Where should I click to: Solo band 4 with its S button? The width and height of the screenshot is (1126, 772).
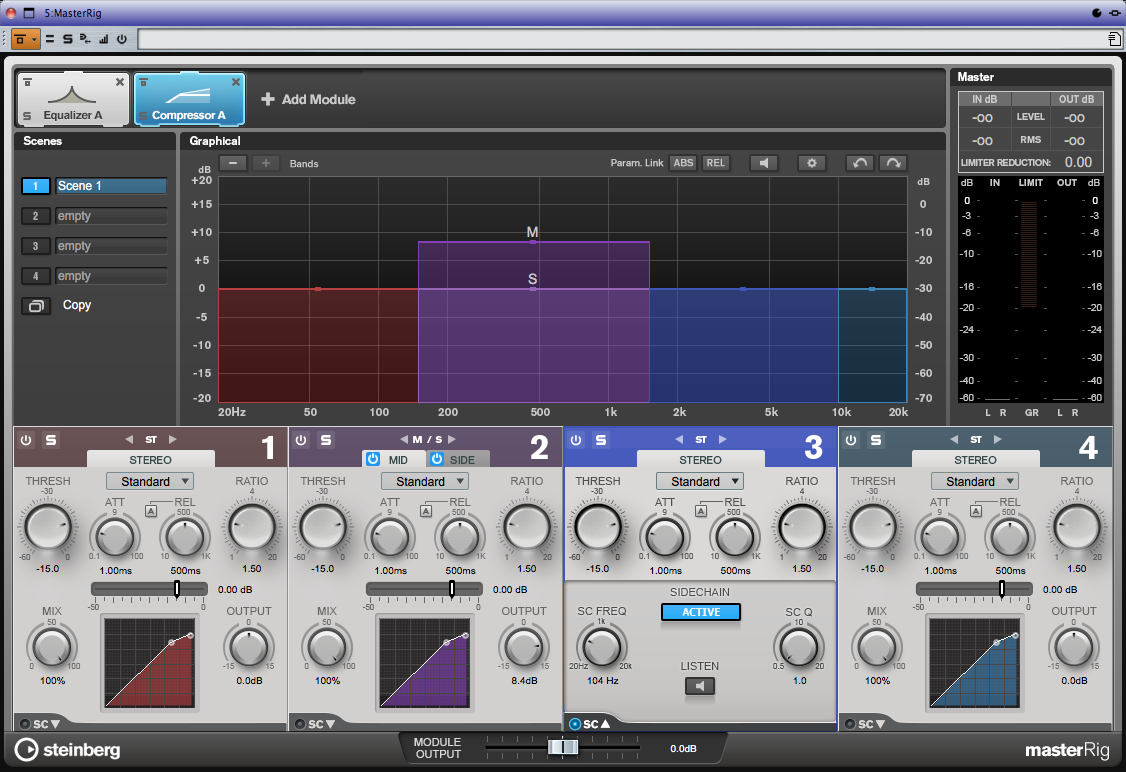point(875,439)
